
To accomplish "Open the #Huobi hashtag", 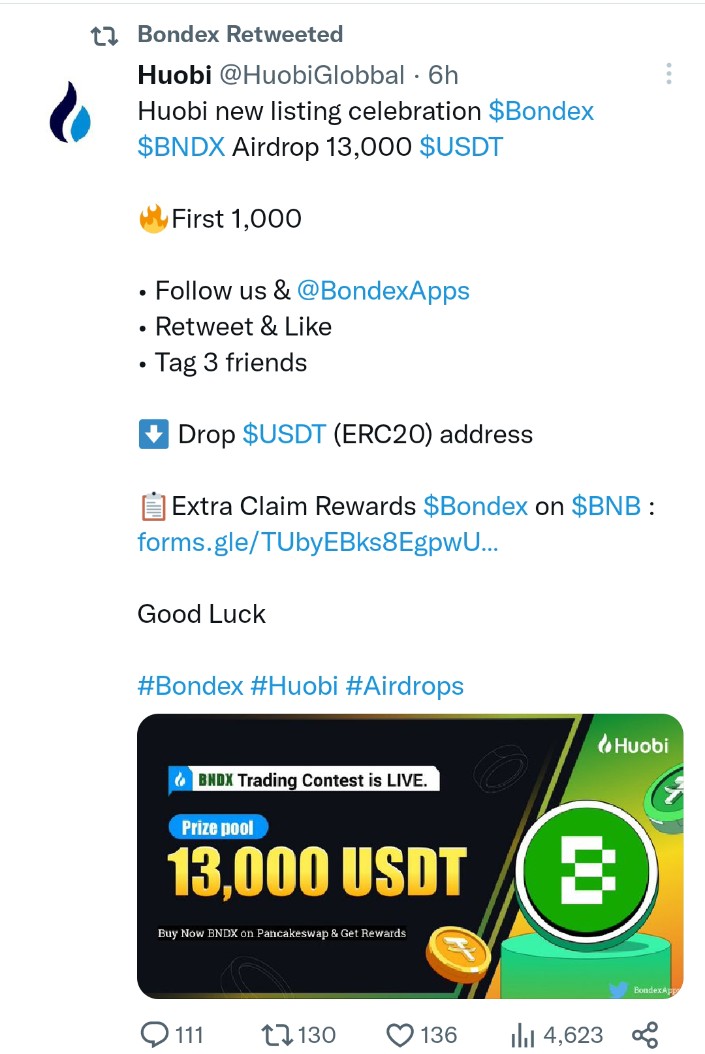I will pos(294,686).
